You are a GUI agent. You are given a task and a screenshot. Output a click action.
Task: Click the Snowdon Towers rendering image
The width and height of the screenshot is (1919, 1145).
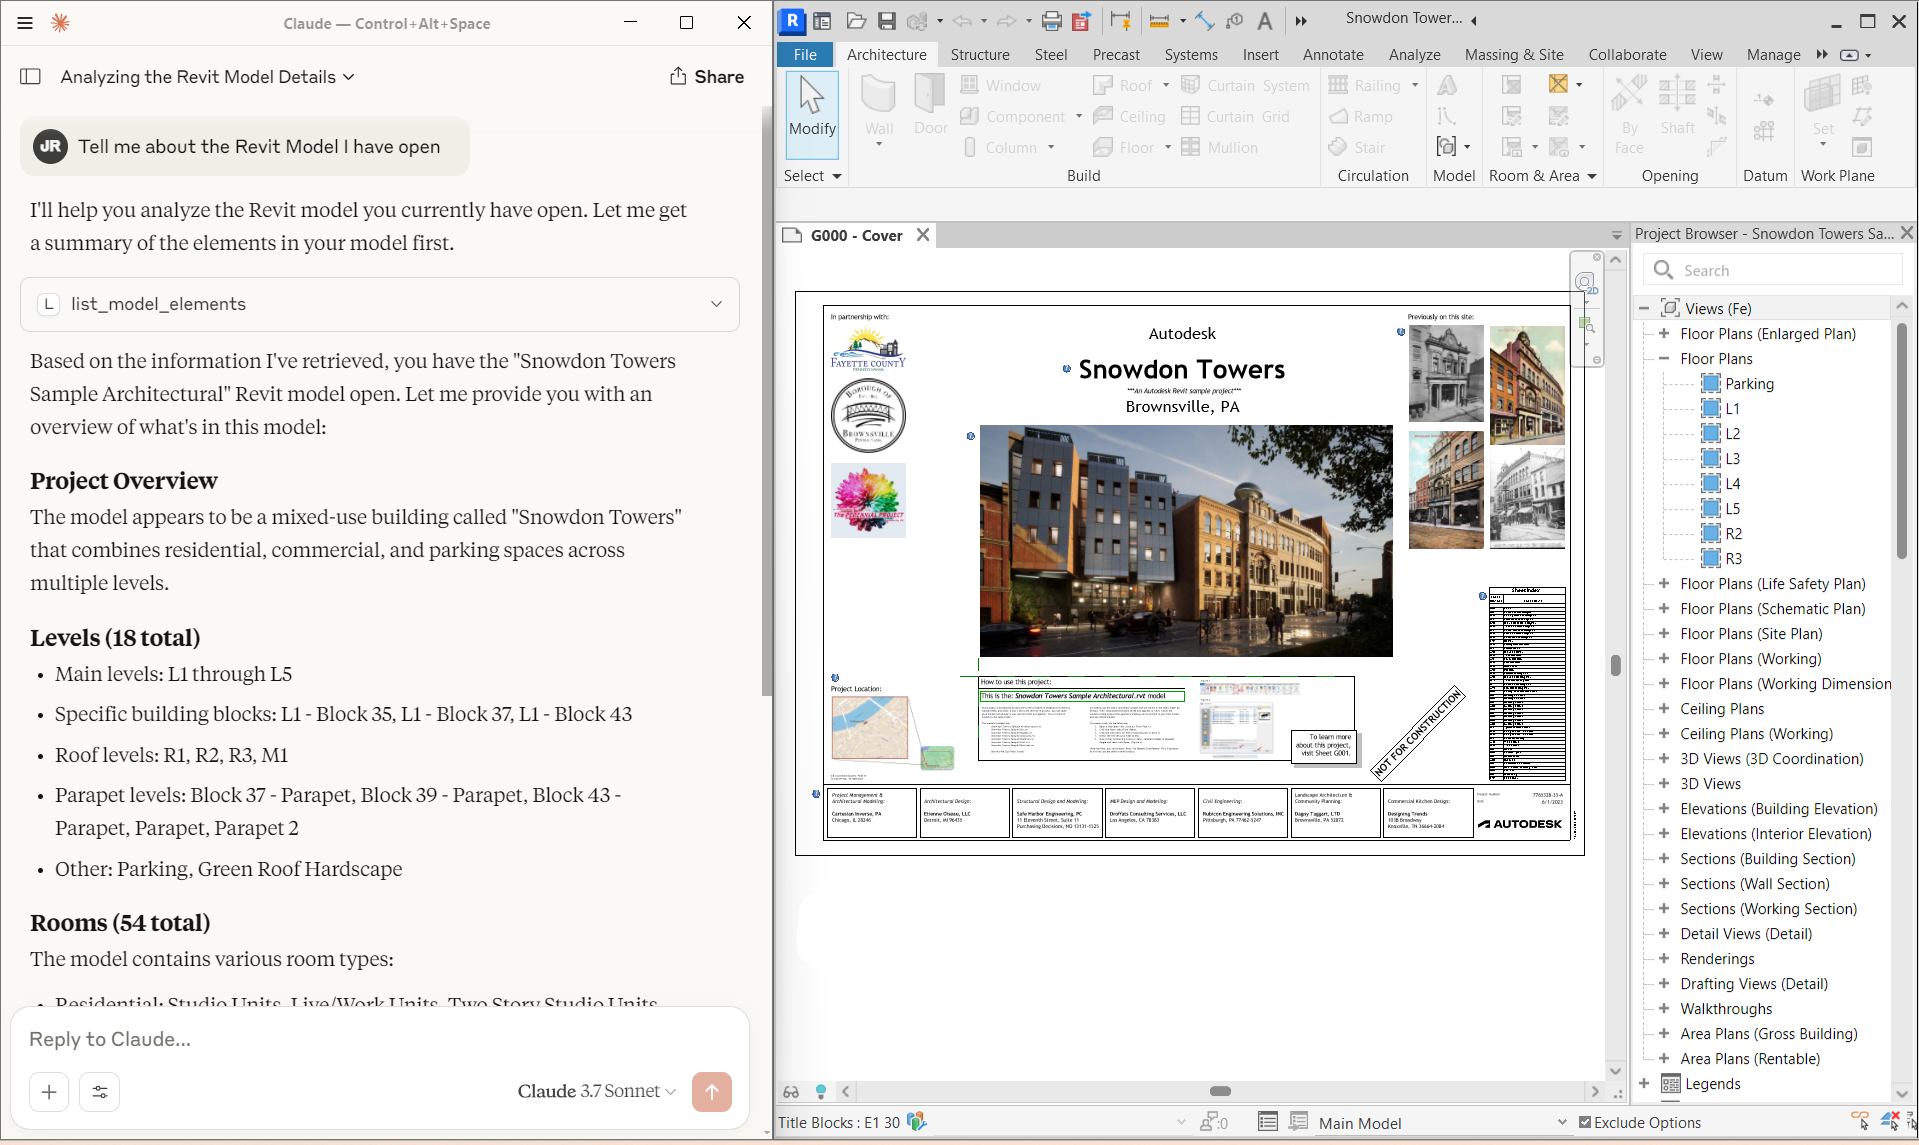click(1186, 541)
